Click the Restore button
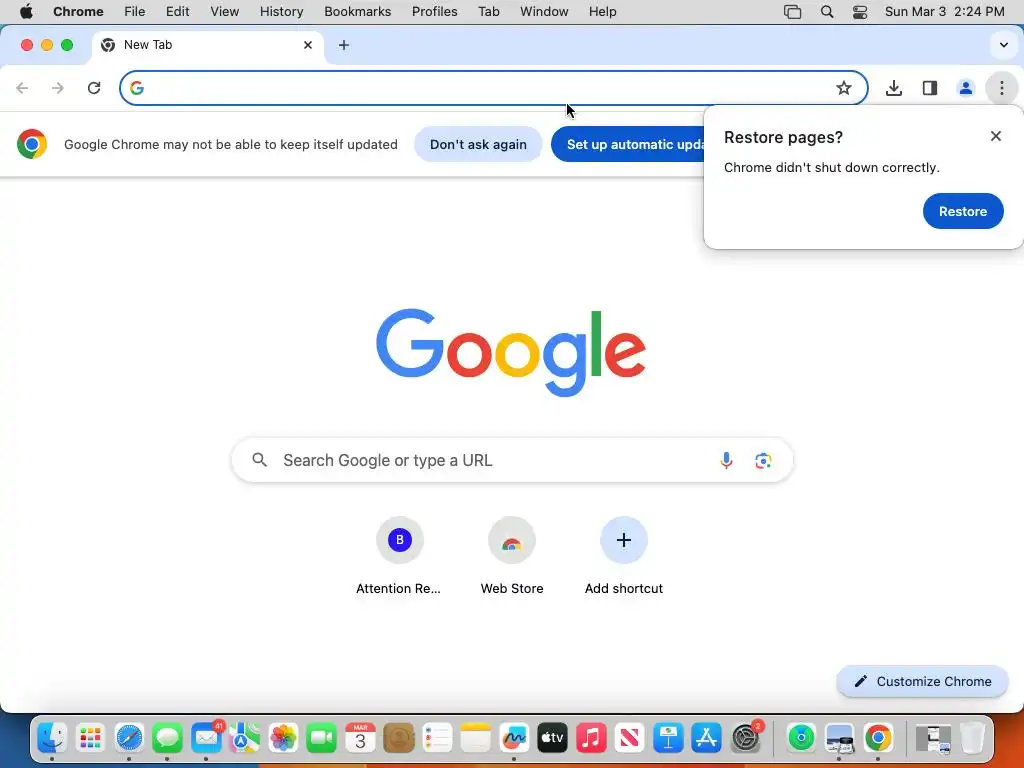 pyautogui.click(x=963, y=211)
